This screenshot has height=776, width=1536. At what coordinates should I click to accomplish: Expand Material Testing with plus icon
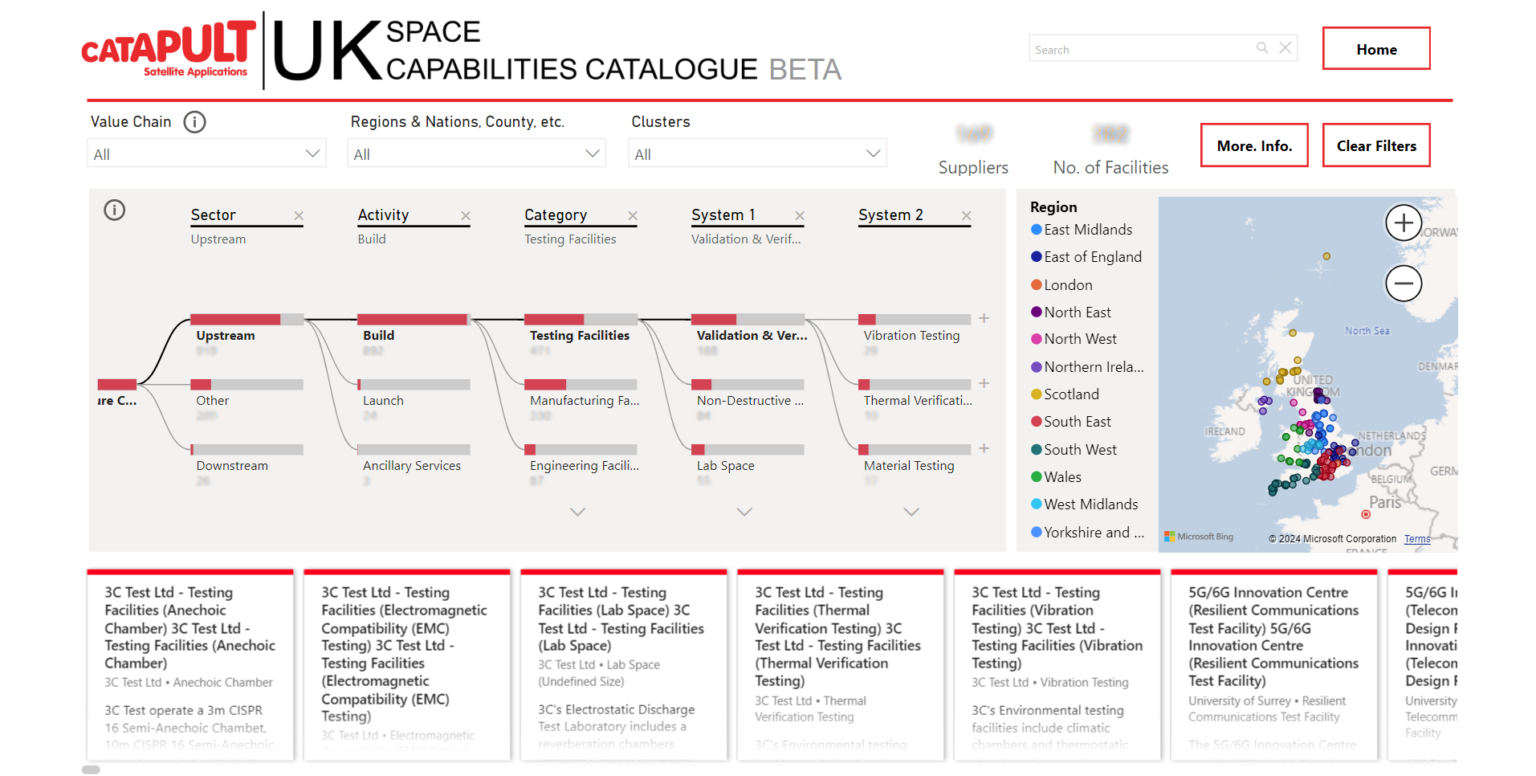[x=984, y=449]
